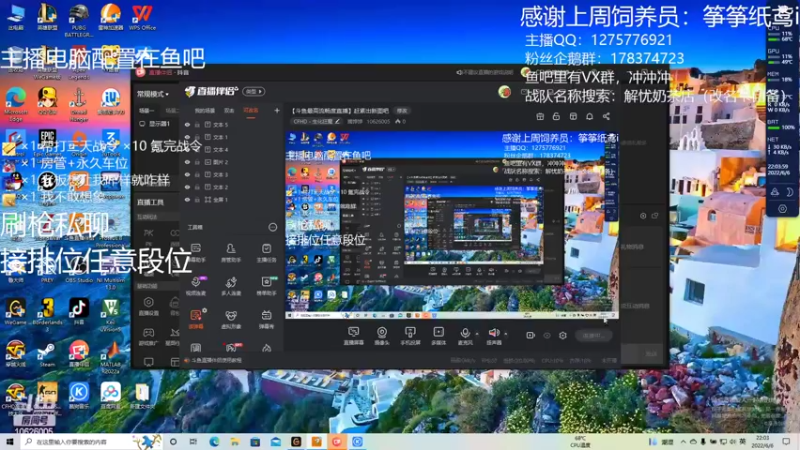This screenshot has width=800, height=450.
Task: Hide the 文本 2 source layer
Action: point(187,187)
